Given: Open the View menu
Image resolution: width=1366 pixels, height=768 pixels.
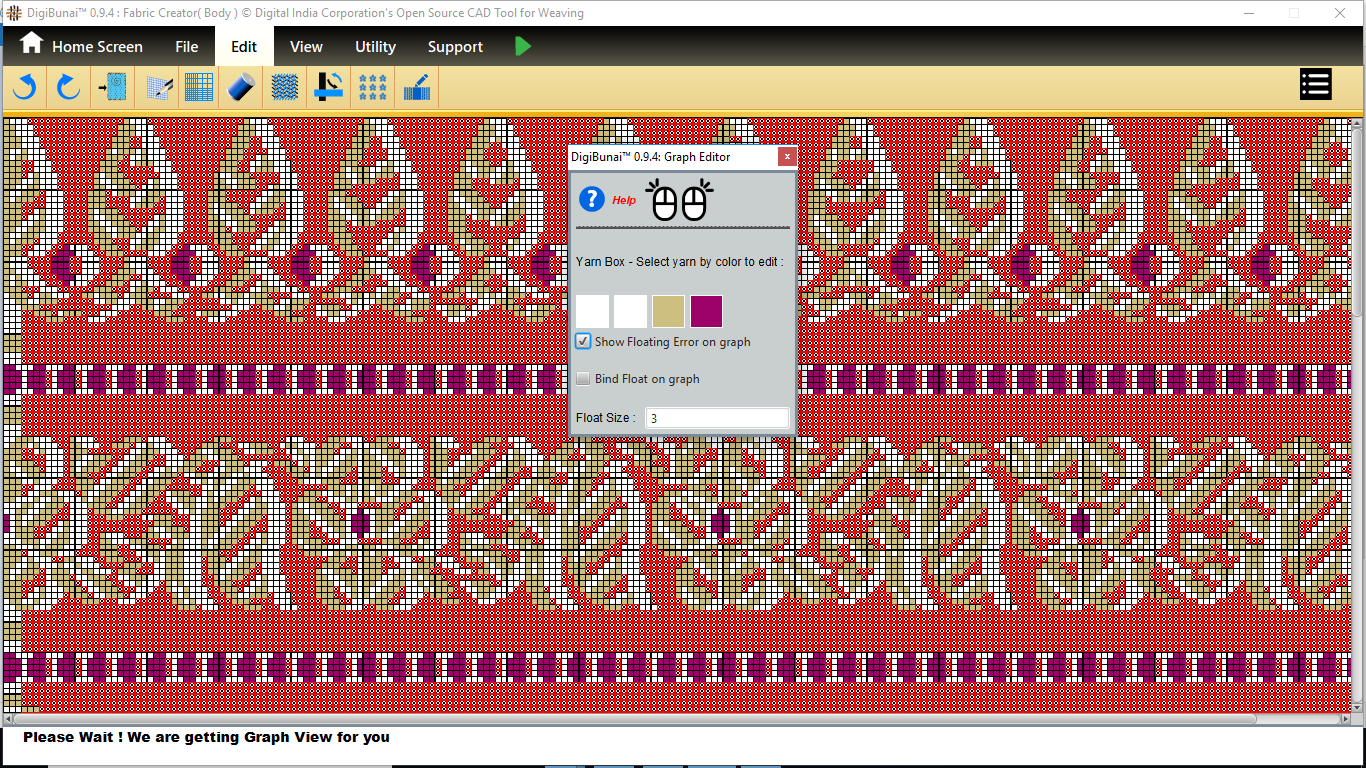Looking at the screenshot, I should tap(306, 47).
